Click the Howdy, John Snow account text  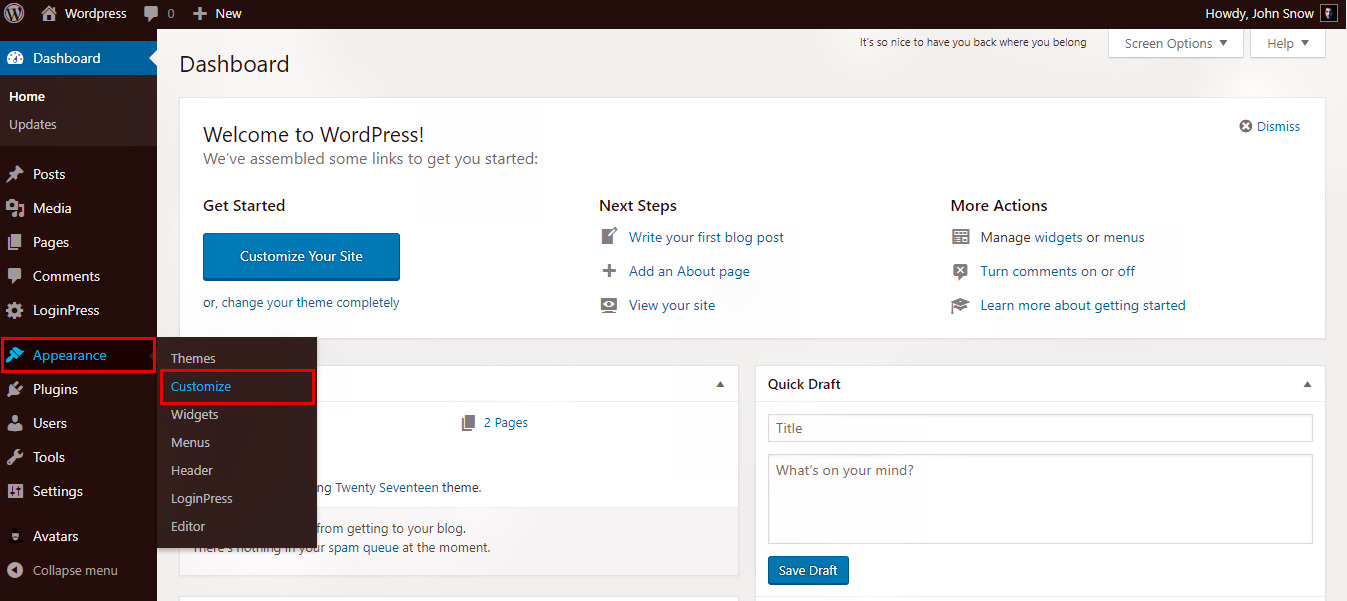[1259, 14]
